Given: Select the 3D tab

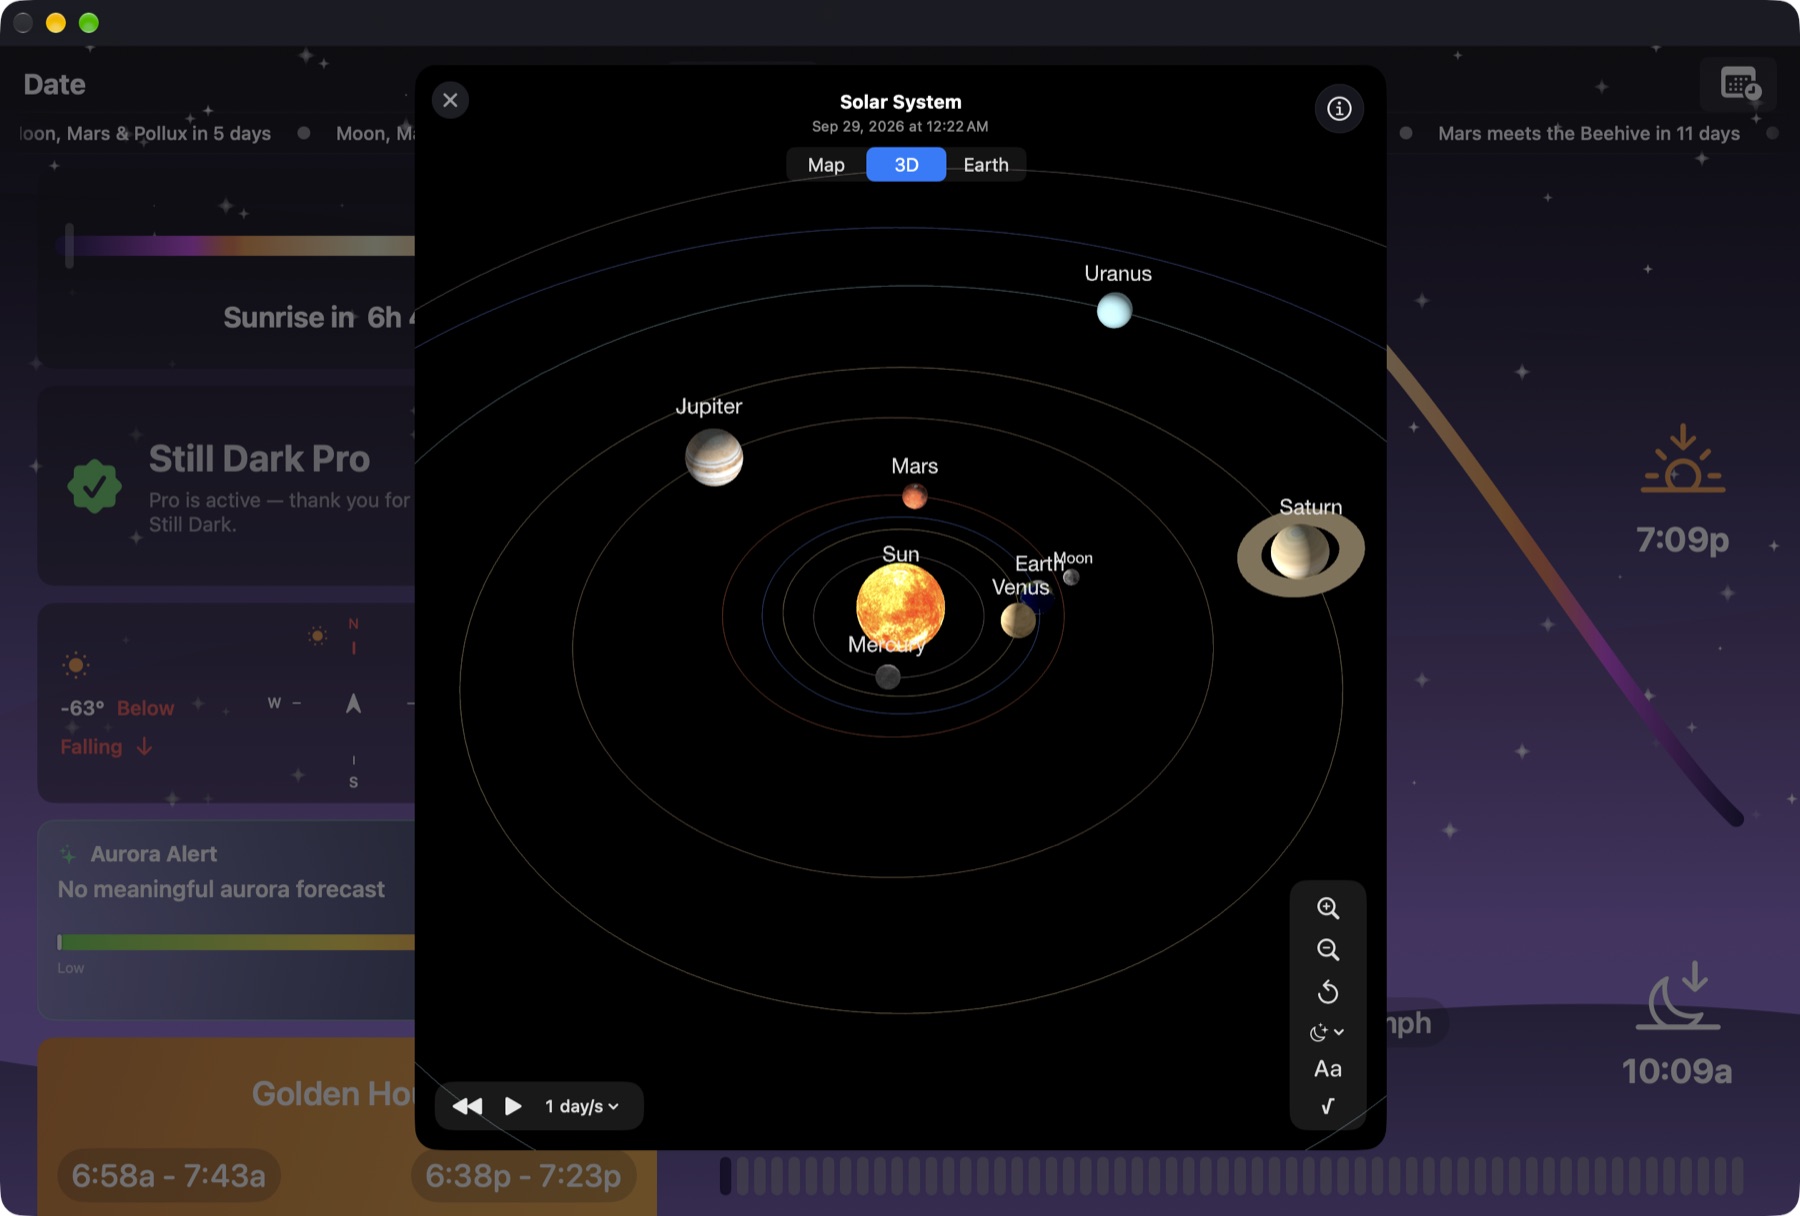Looking at the screenshot, I should tap(906, 165).
